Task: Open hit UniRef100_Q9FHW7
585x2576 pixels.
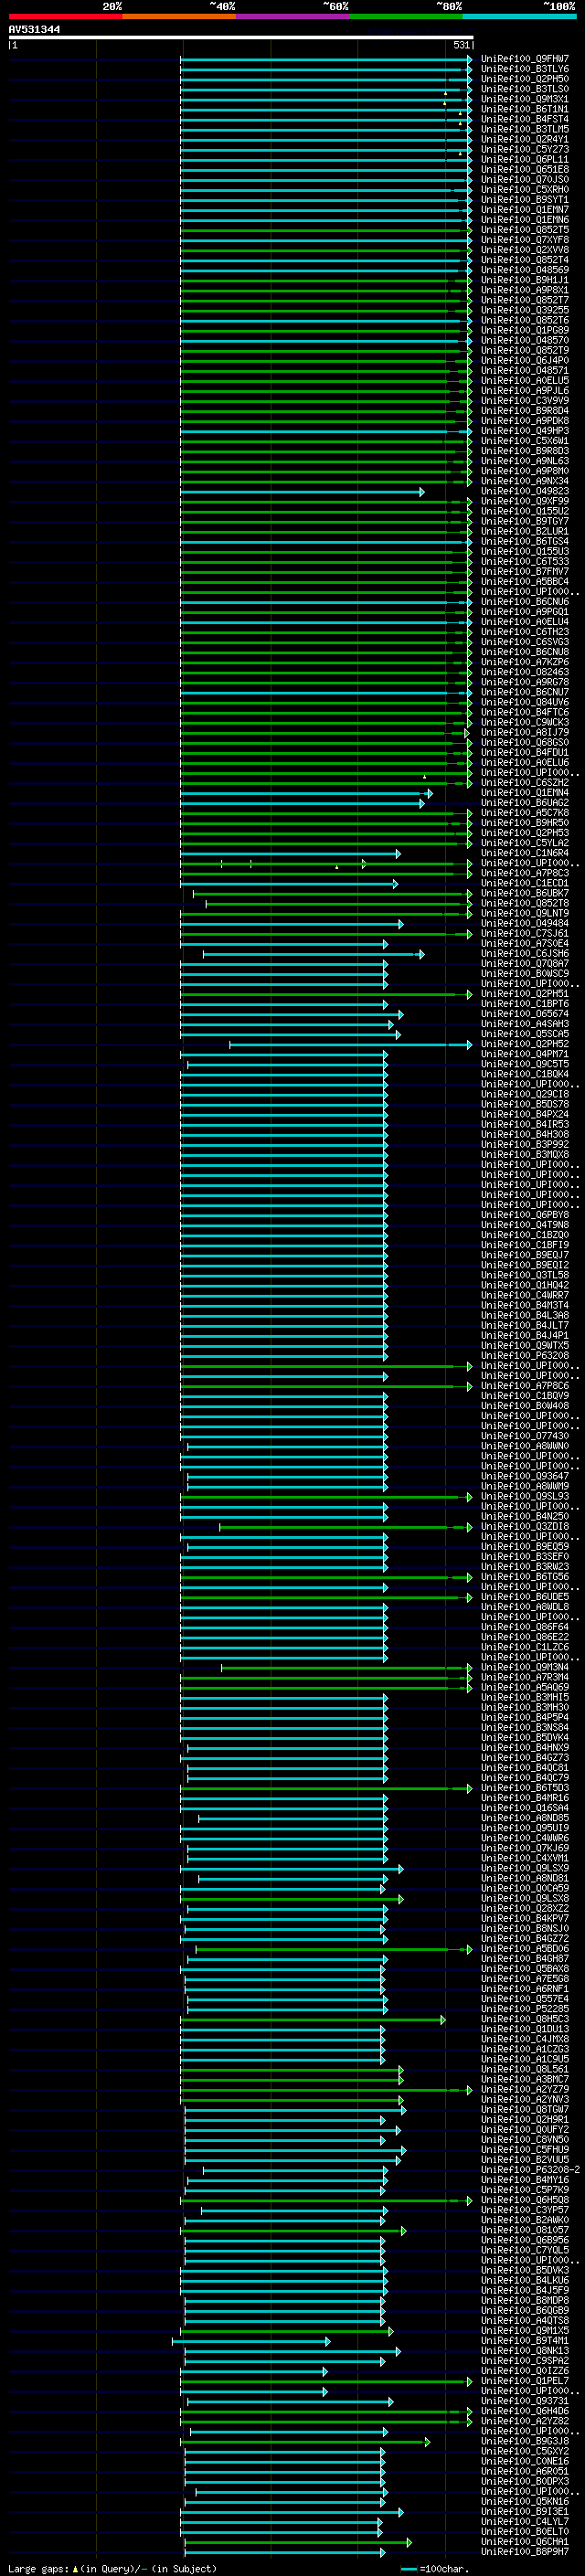Action: 525,59
